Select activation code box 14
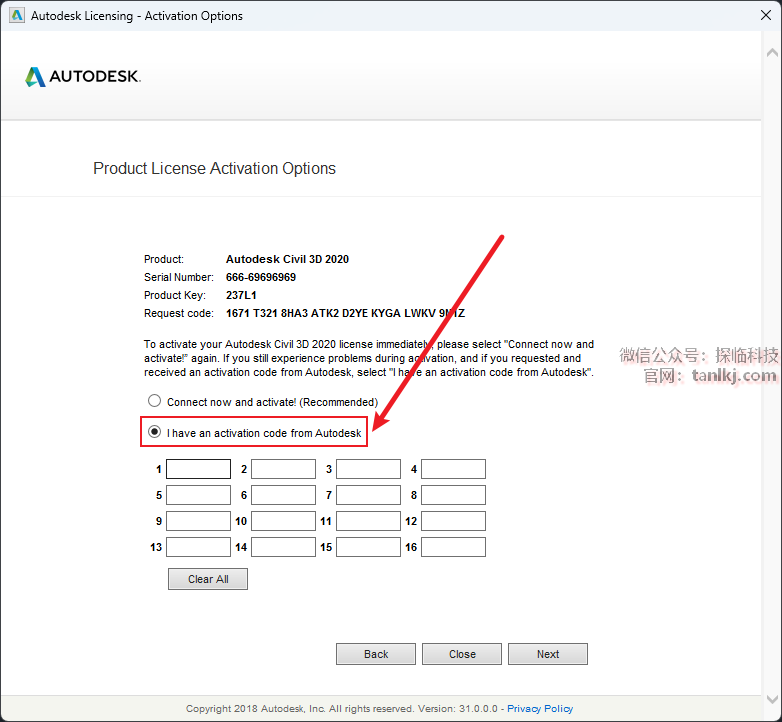 pos(283,547)
